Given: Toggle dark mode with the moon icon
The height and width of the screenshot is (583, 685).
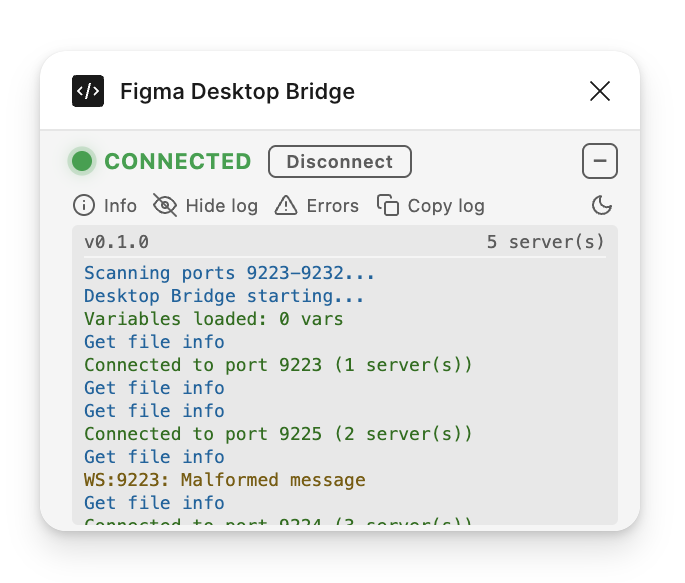Looking at the screenshot, I should coord(602,206).
